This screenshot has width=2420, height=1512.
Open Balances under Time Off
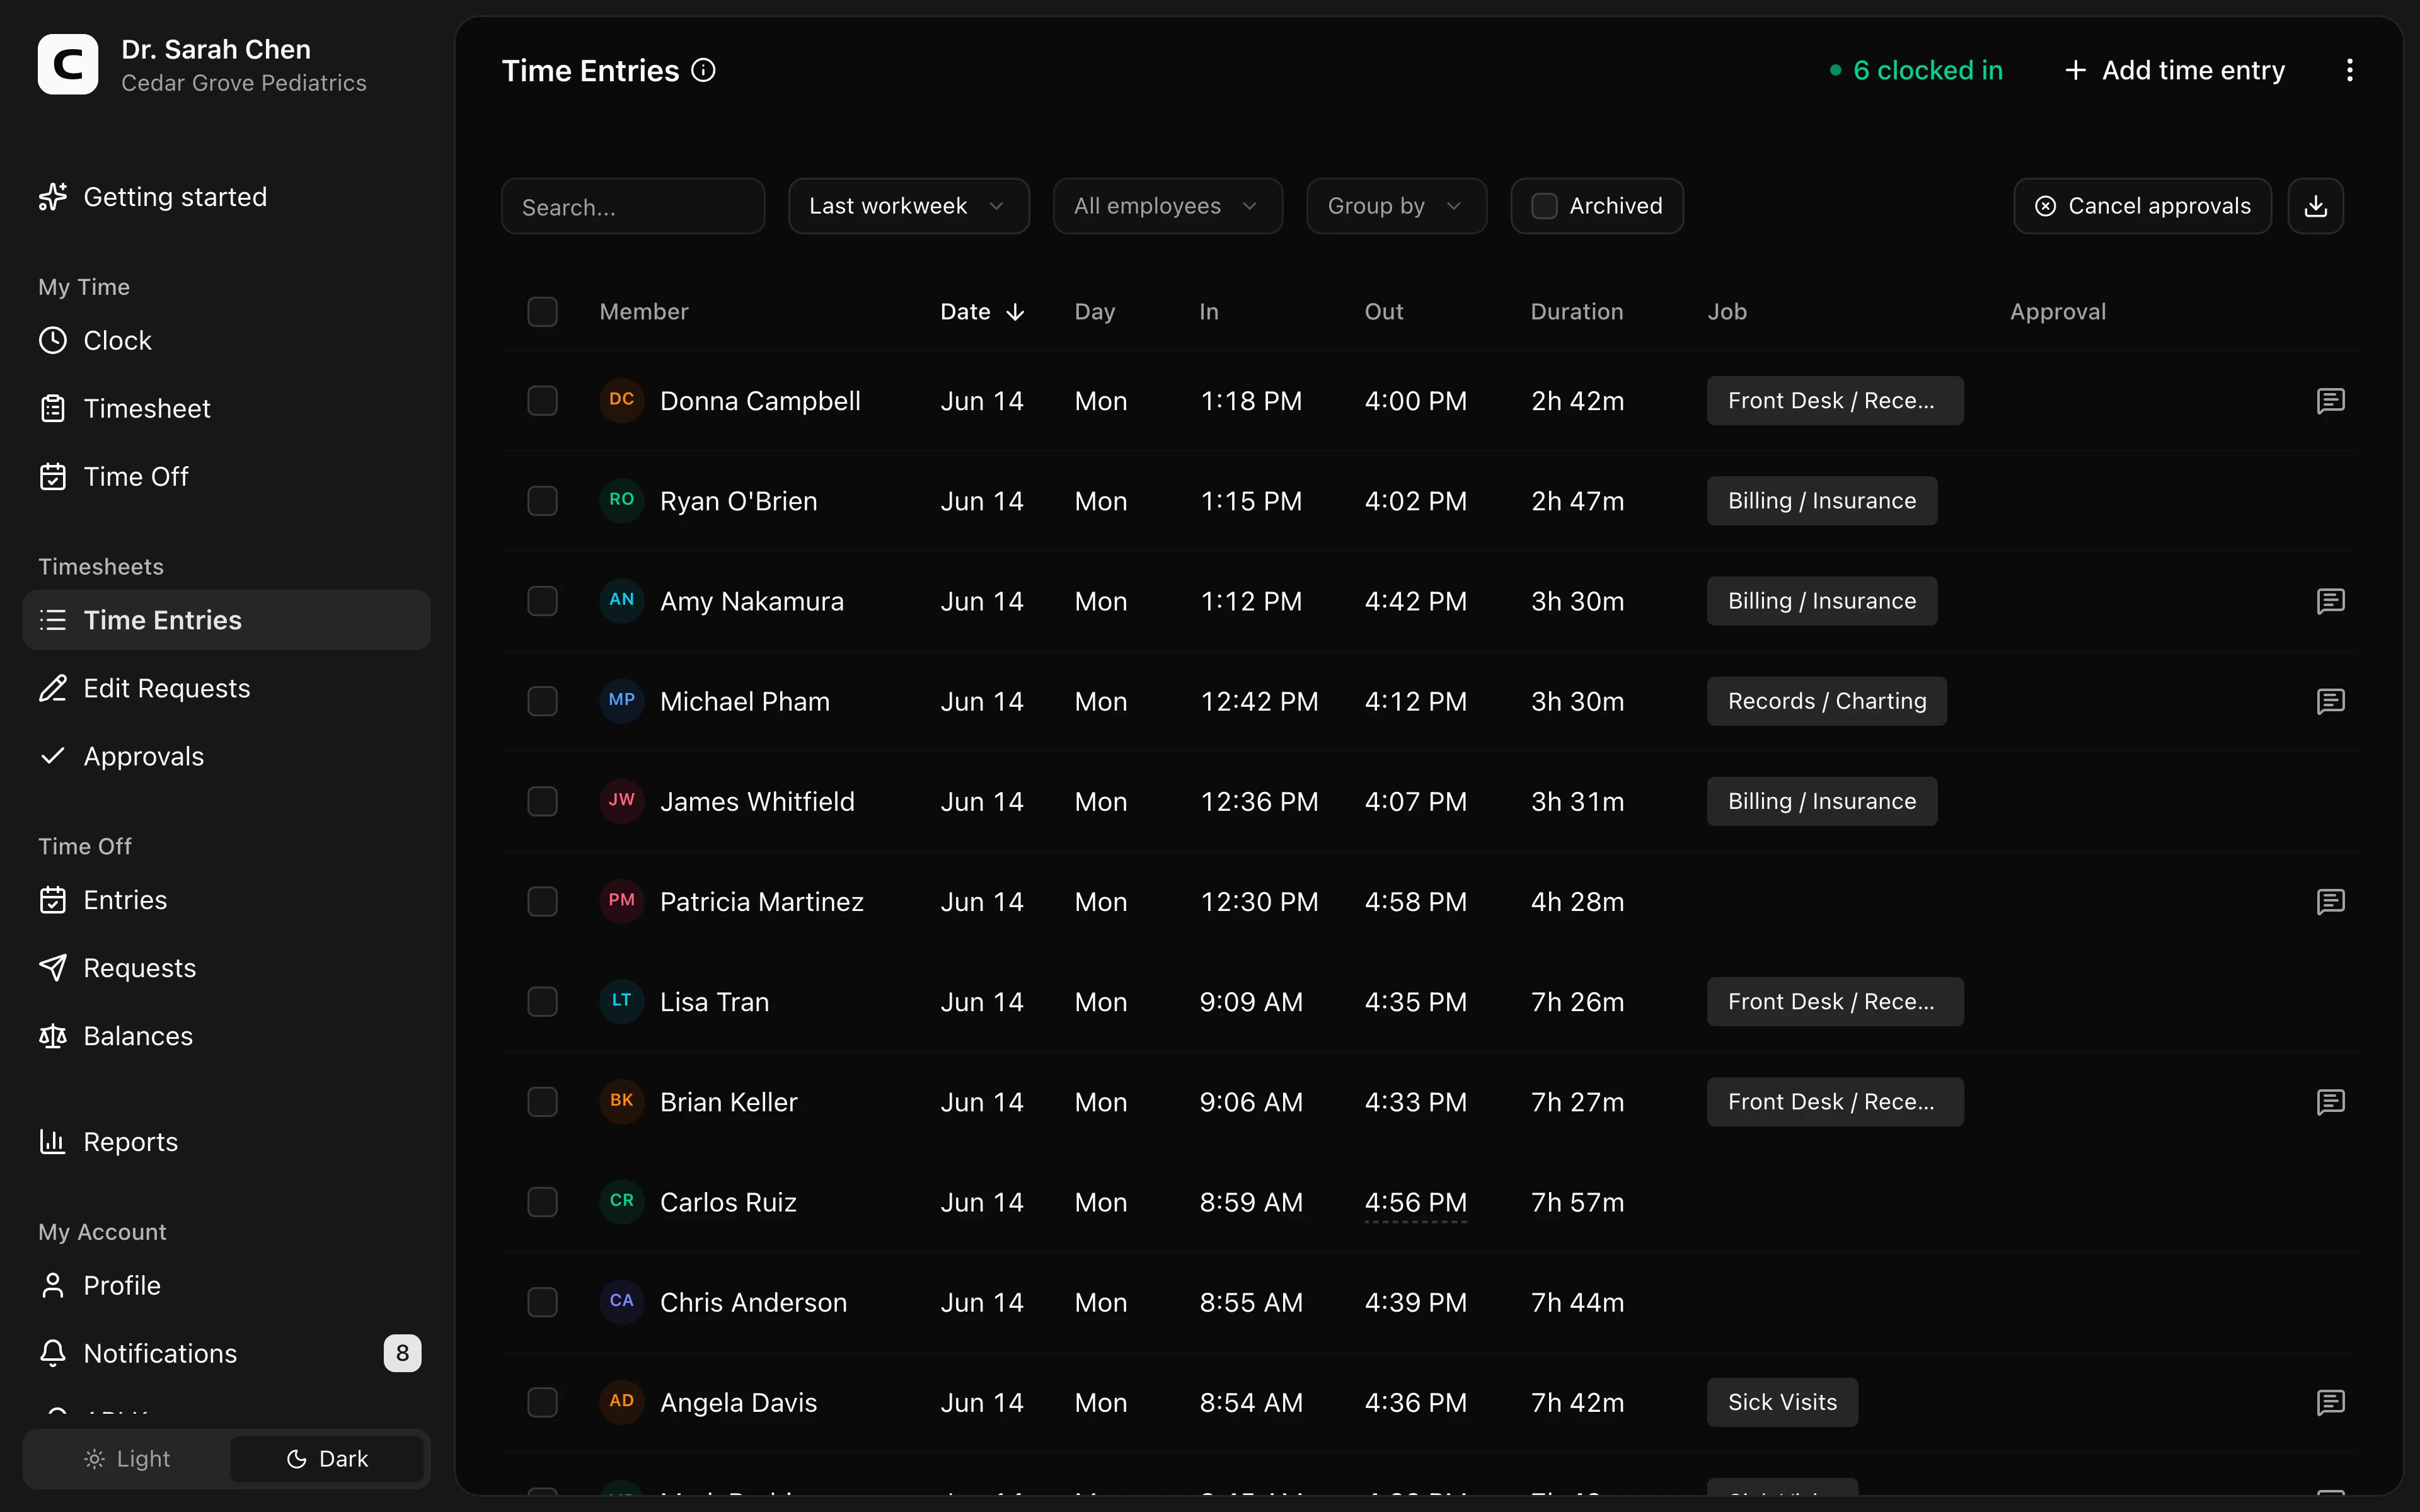tap(226, 1036)
